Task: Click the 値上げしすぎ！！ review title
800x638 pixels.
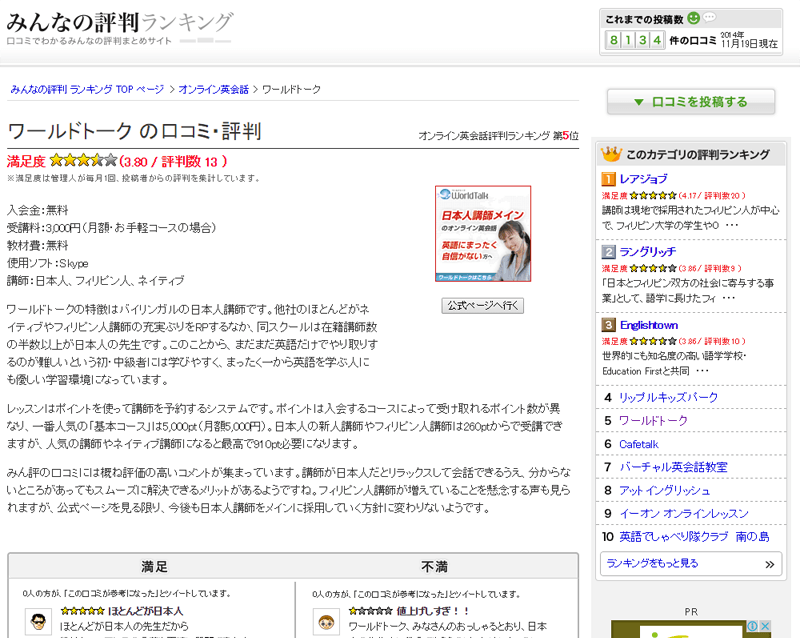Action: tap(433, 610)
